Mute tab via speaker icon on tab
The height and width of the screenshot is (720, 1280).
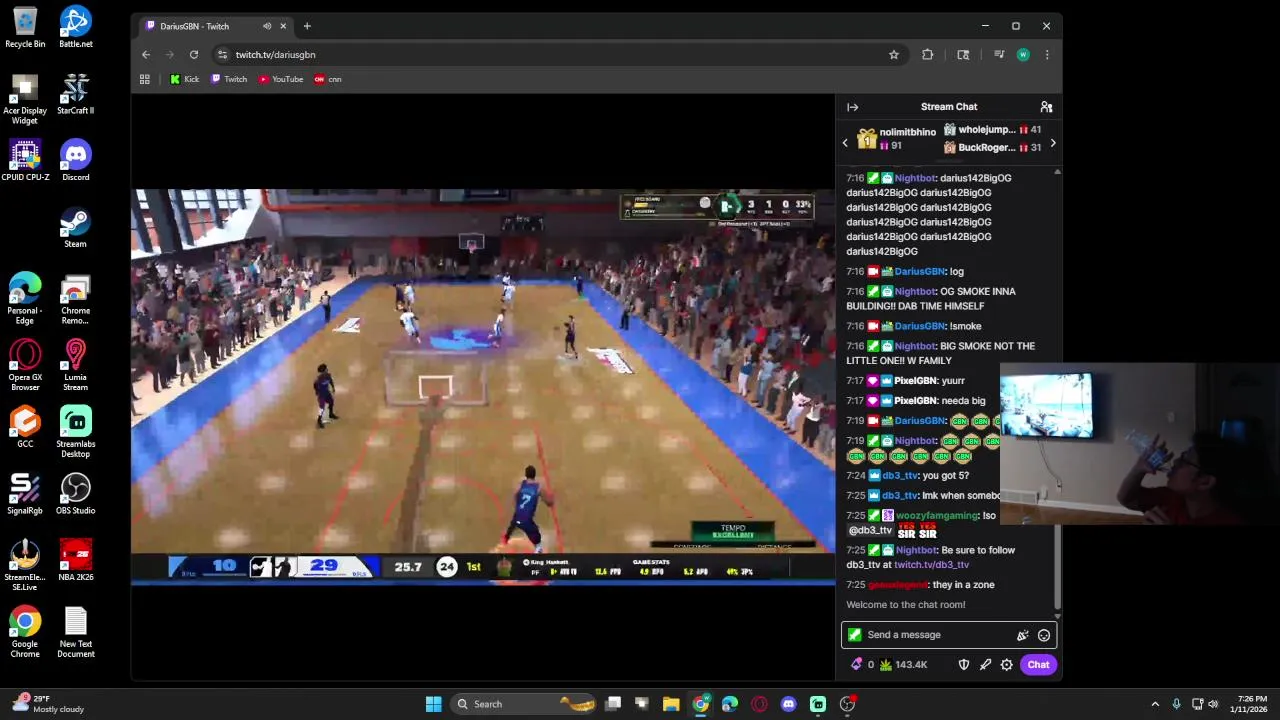click(x=267, y=26)
